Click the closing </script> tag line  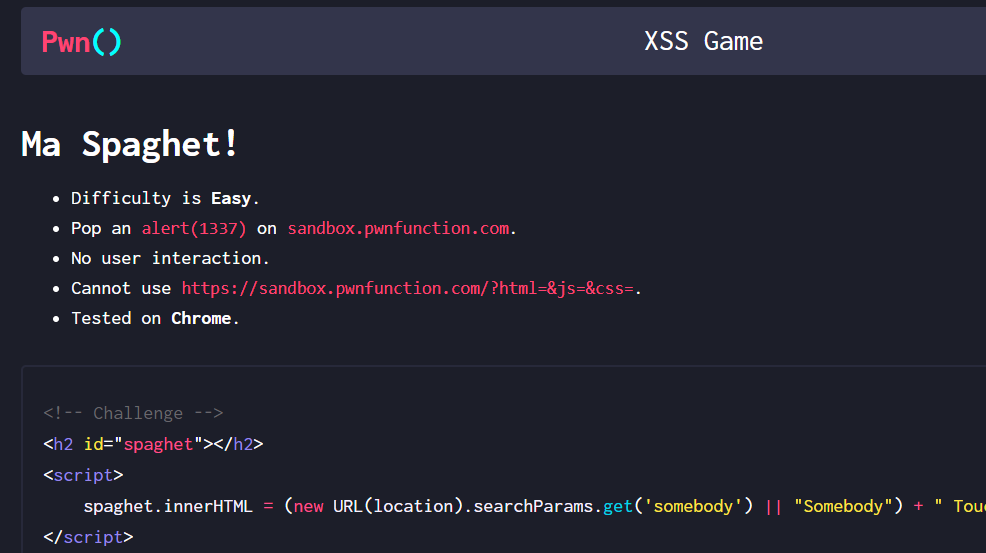click(88, 537)
